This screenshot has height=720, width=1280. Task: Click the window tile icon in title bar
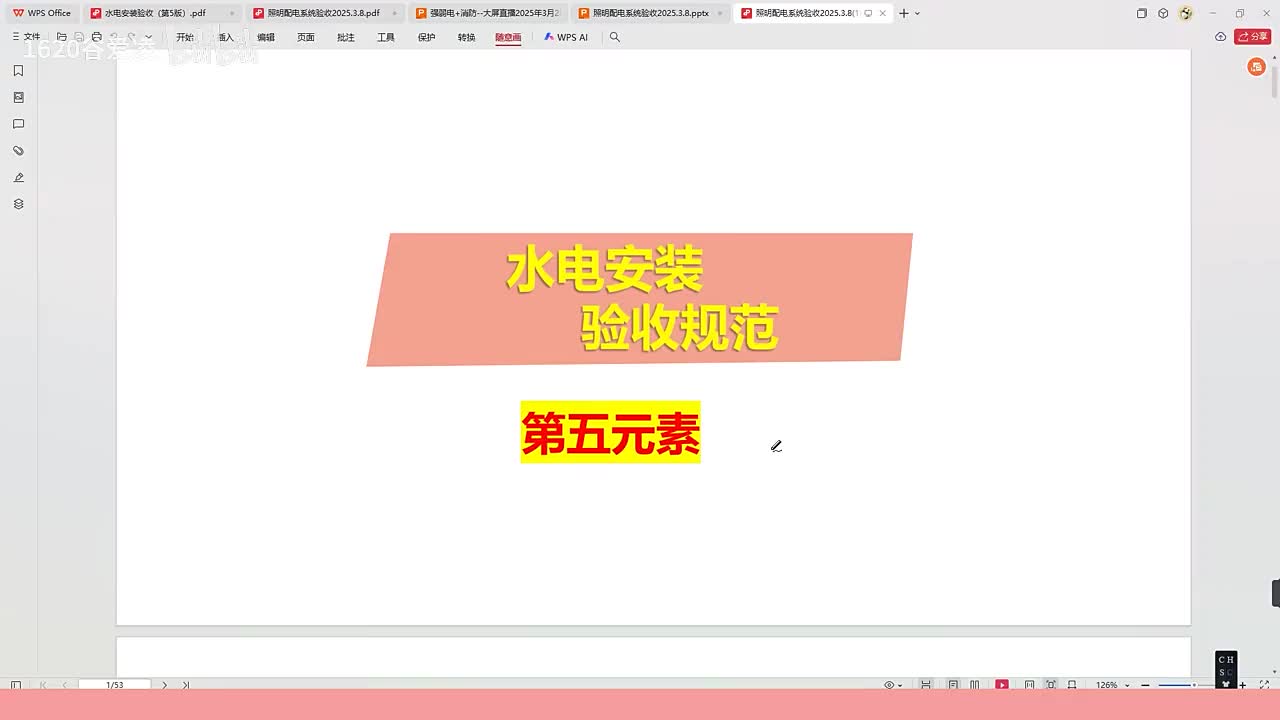(x=1142, y=13)
